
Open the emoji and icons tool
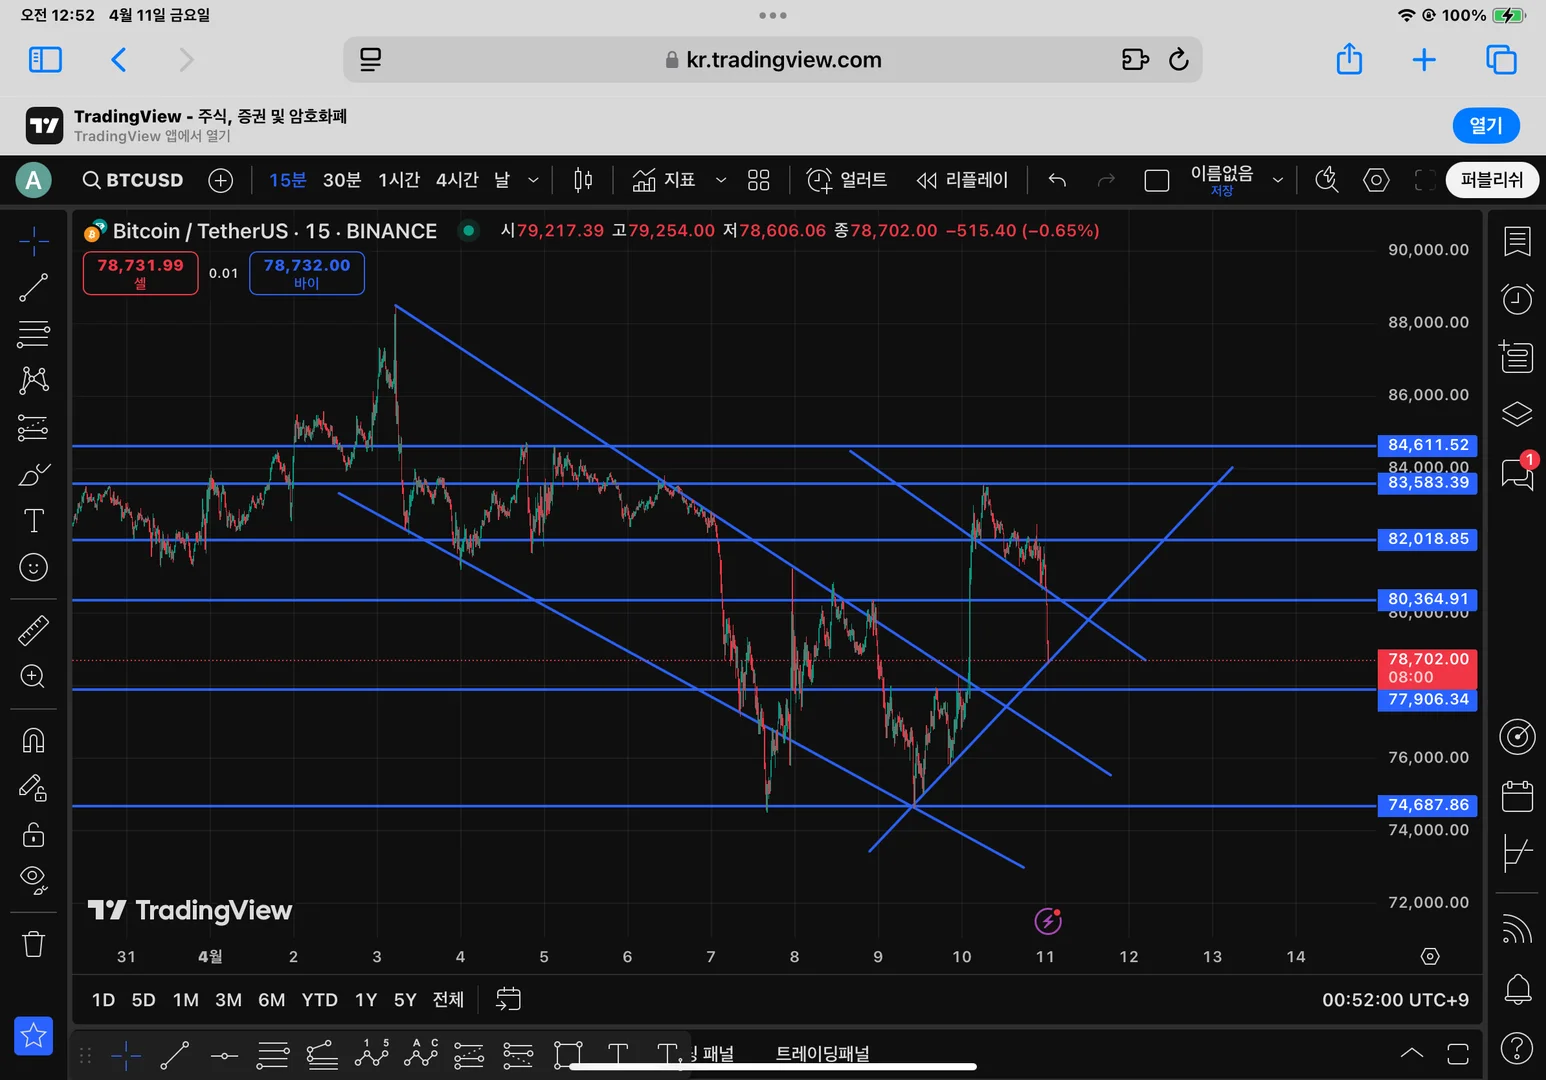tap(33, 568)
